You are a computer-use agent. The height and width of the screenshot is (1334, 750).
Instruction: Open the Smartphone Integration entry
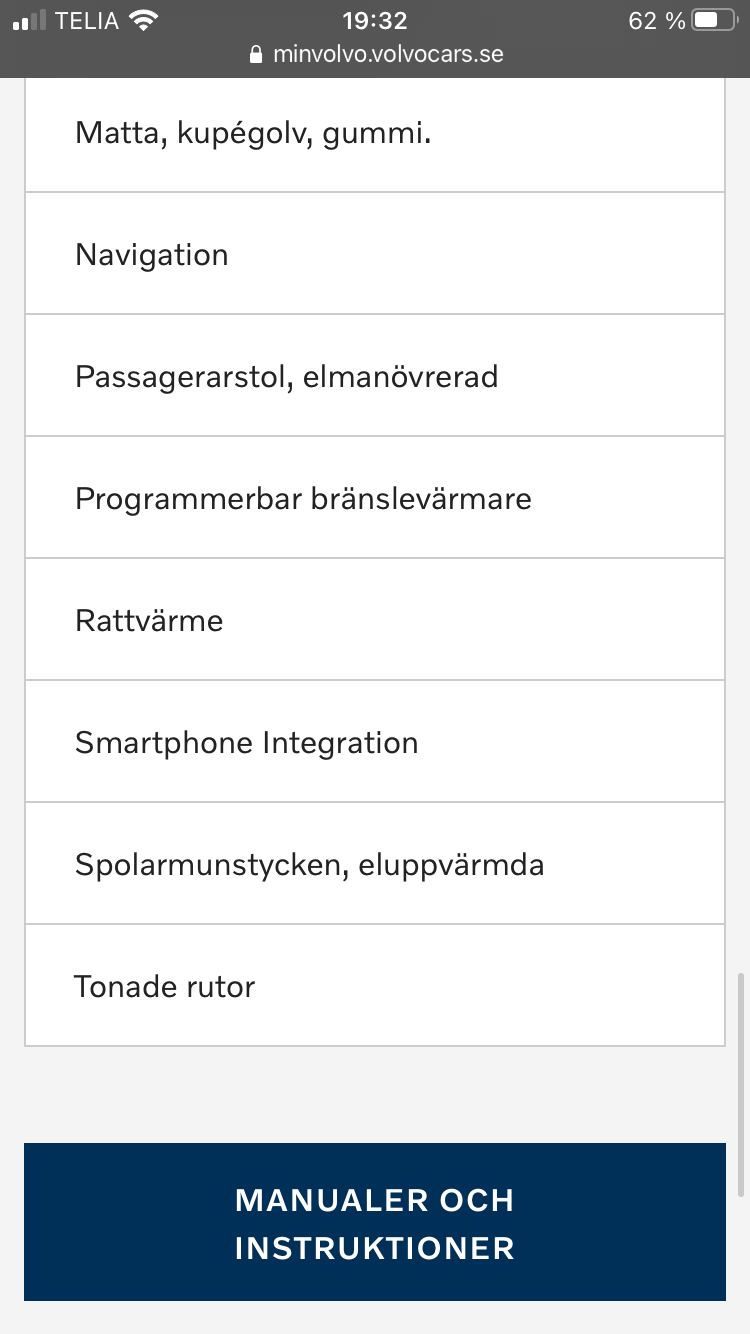pos(375,742)
